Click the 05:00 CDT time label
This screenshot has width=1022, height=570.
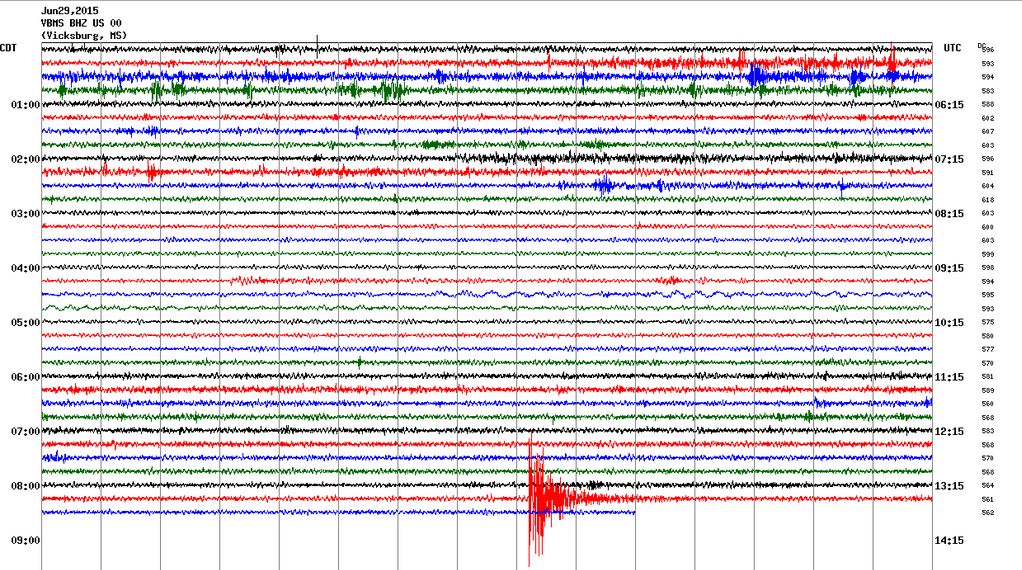coord(25,322)
